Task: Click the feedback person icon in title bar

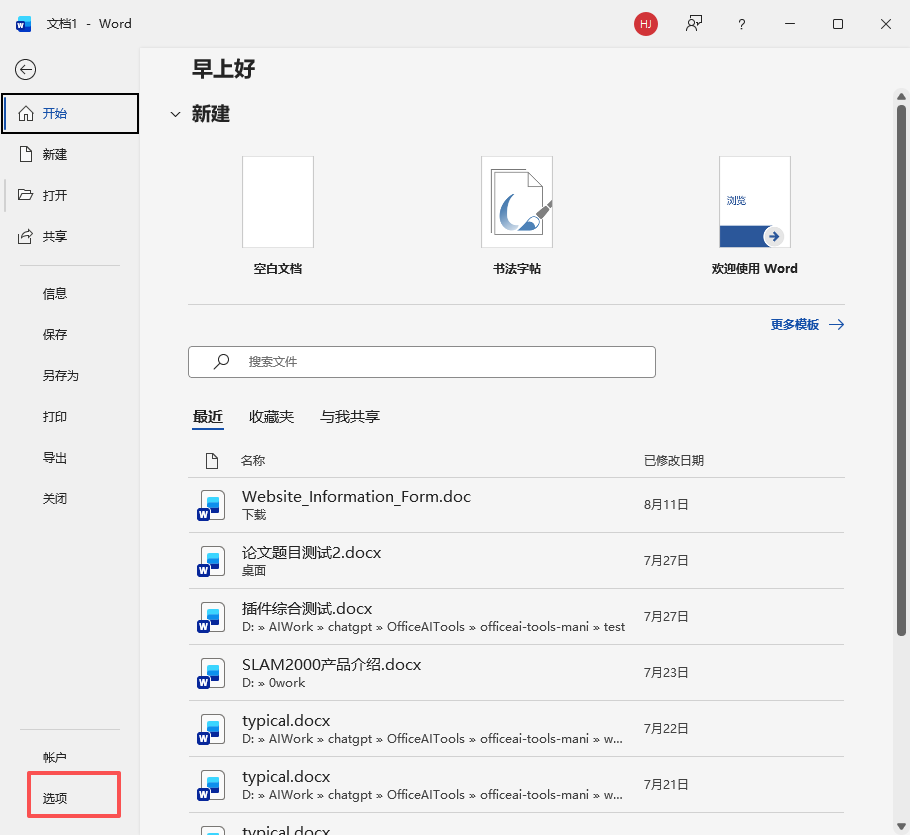Action: pyautogui.click(x=694, y=24)
